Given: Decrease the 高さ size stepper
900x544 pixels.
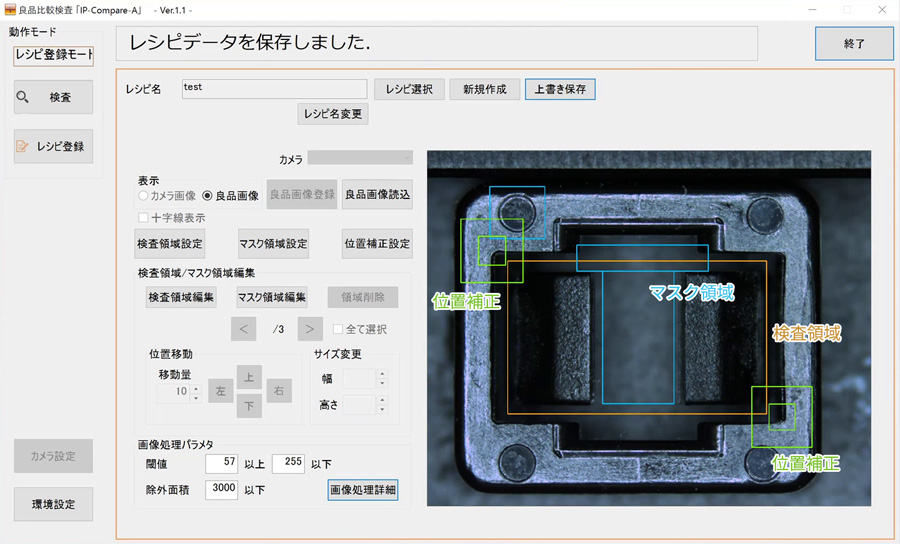Looking at the screenshot, I should (381, 410).
